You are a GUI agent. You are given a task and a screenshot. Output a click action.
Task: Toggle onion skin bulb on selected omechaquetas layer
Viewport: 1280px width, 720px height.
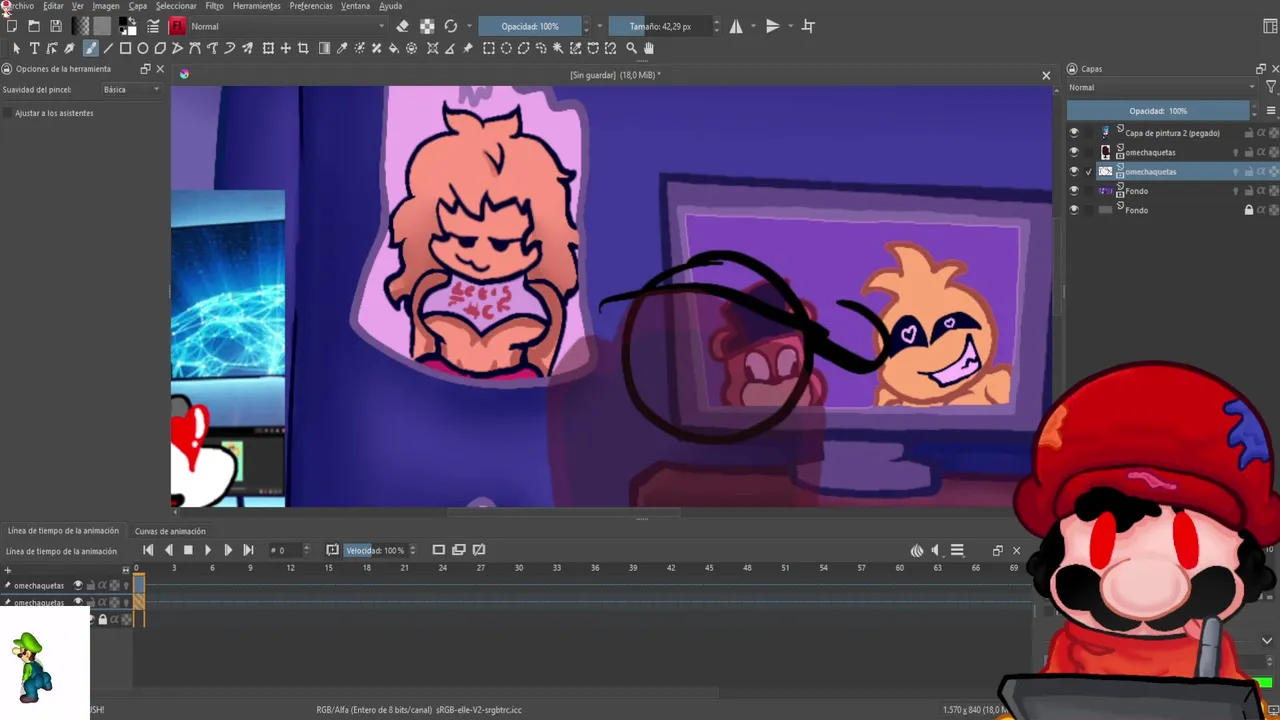[1235, 172]
